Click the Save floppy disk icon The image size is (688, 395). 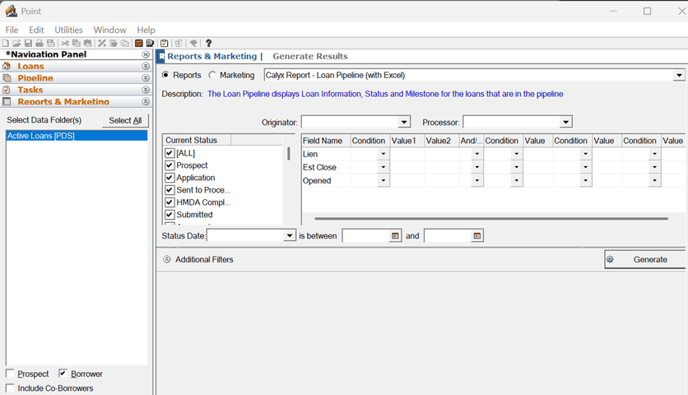click(x=28, y=43)
